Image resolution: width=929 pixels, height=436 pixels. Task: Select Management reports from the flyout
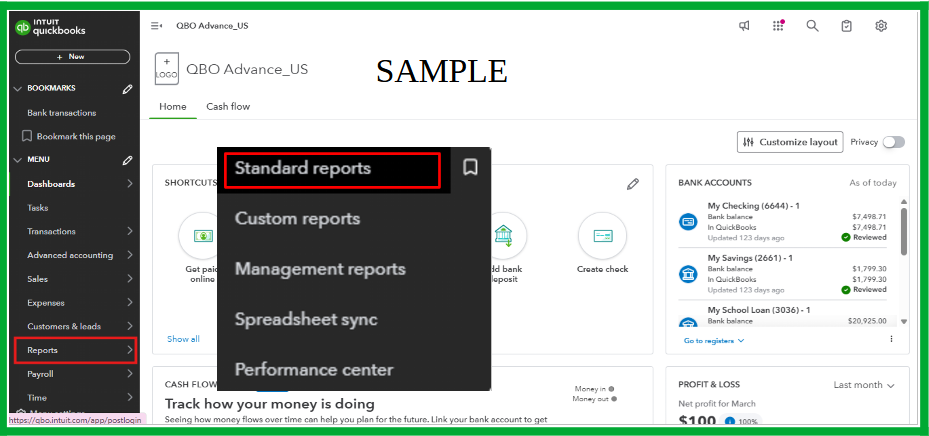[x=321, y=269]
